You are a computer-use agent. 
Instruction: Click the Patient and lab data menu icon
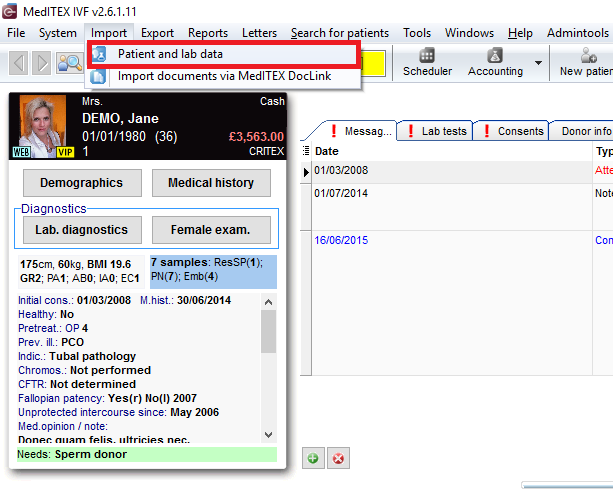(99, 54)
